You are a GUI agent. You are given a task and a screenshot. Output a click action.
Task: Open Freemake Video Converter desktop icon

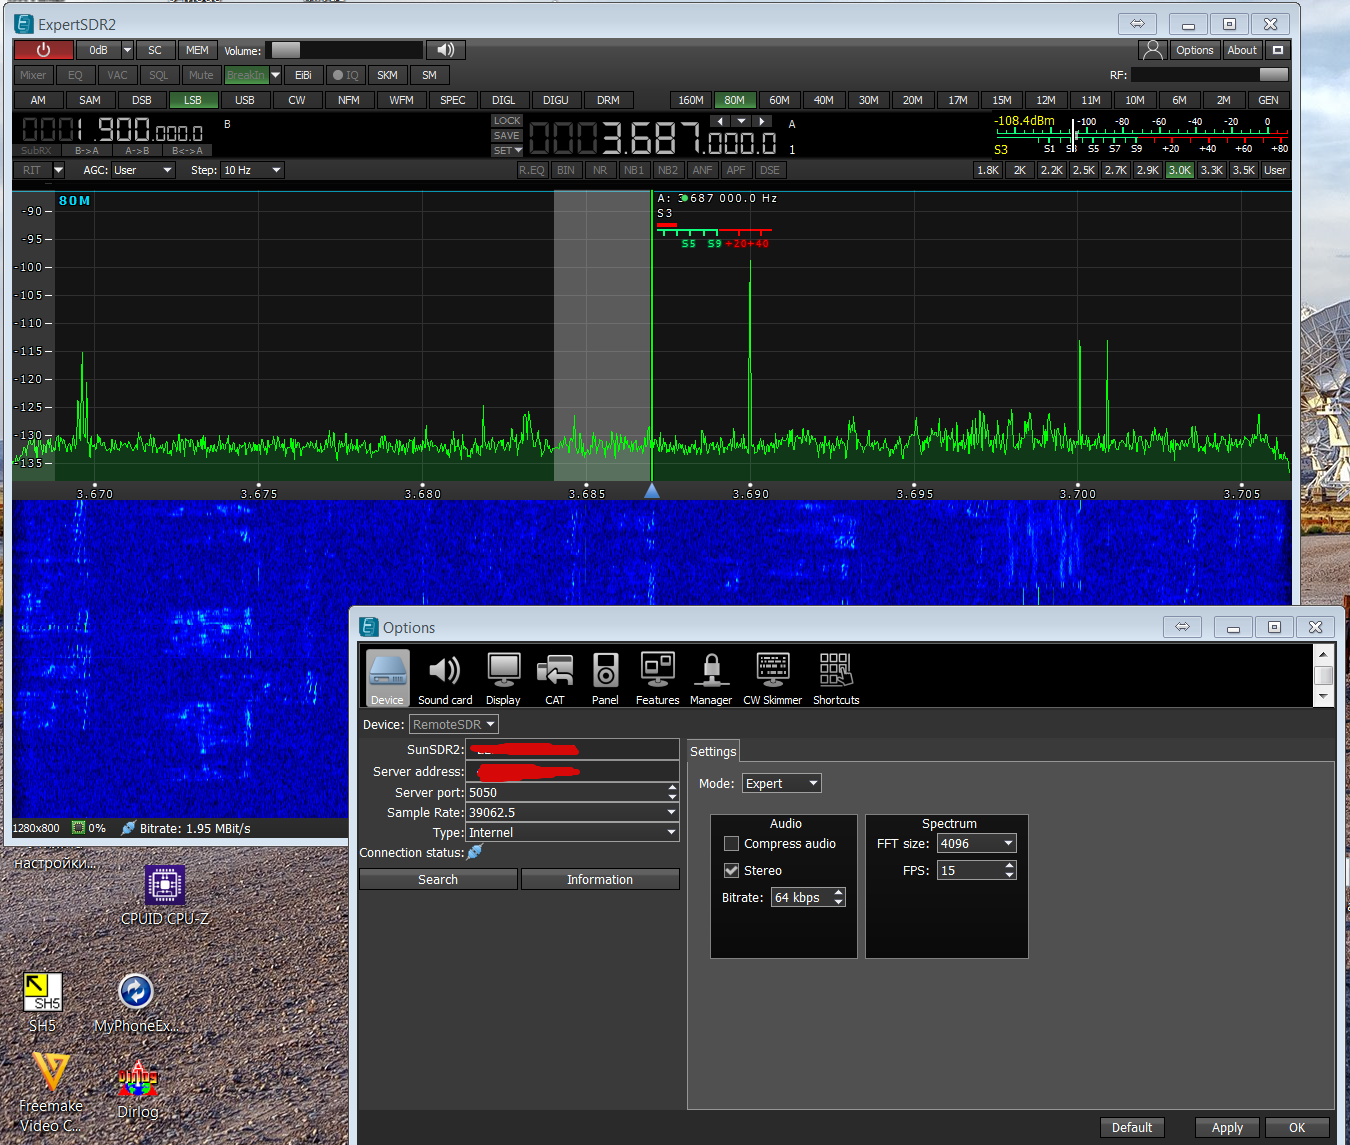click(x=51, y=1091)
